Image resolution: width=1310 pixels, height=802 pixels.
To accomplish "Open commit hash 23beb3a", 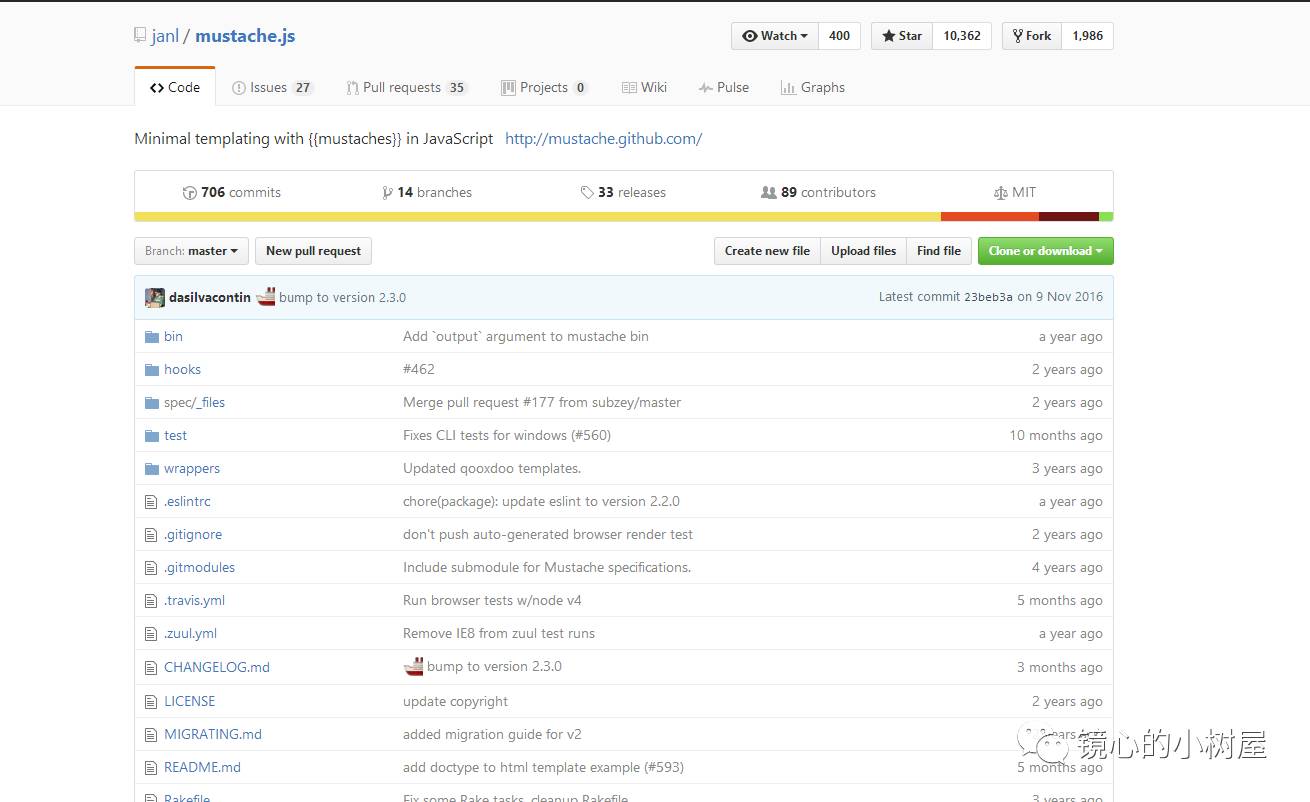I will tap(988, 297).
